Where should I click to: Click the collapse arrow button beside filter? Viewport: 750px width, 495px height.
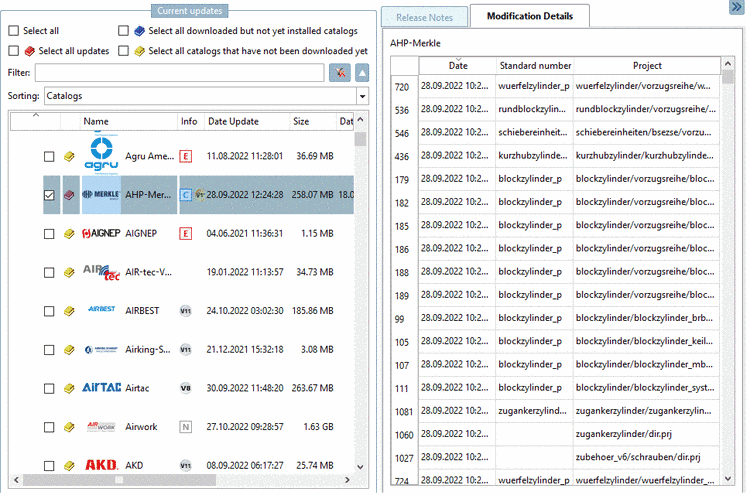coord(362,73)
